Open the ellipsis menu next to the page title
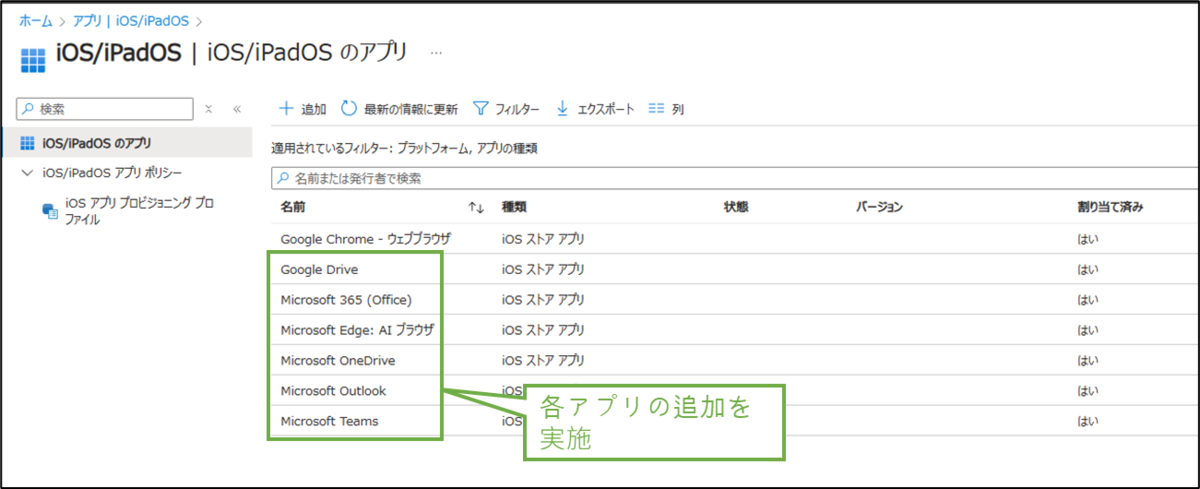This screenshot has height=489, width=1200. tap(436, 53)
